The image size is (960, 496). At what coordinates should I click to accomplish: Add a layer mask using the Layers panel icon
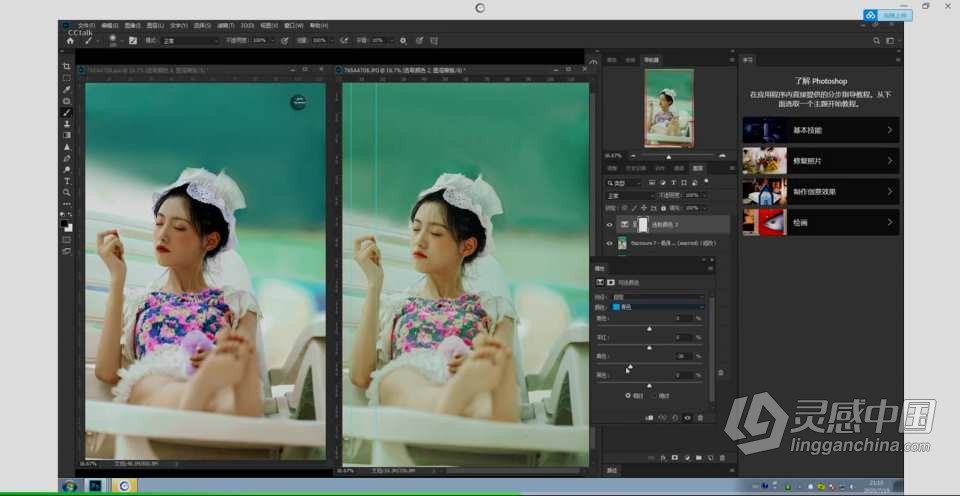click(x=675, y=457)
